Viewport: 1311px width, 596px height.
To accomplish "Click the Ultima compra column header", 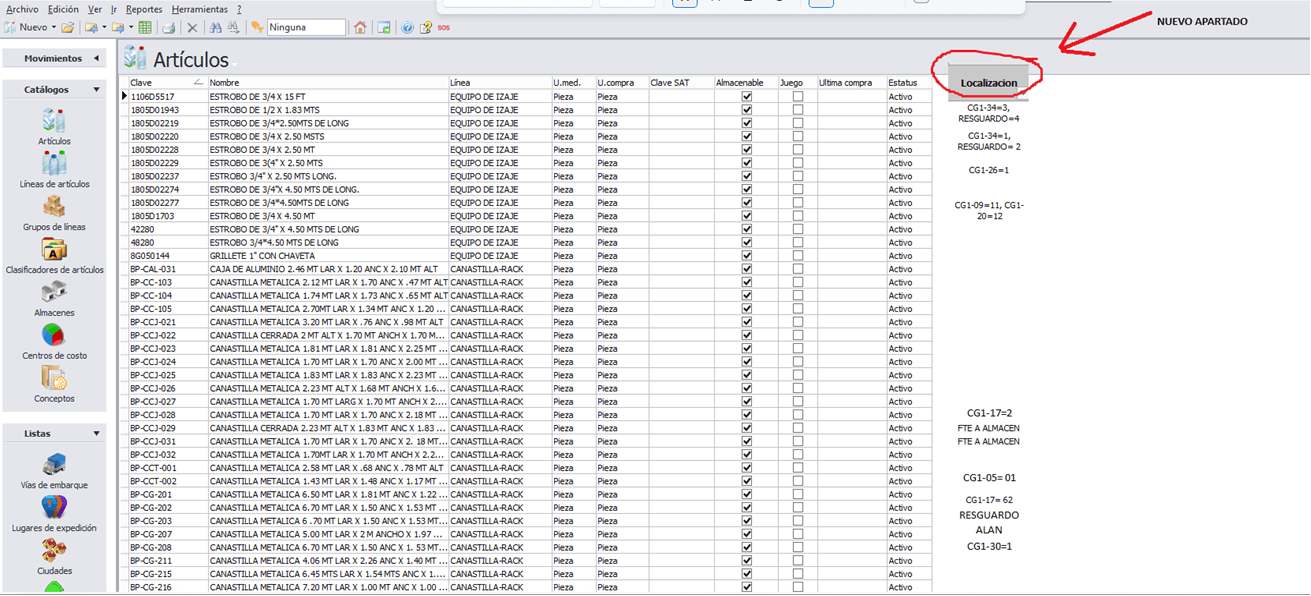I will pos(851,83).
